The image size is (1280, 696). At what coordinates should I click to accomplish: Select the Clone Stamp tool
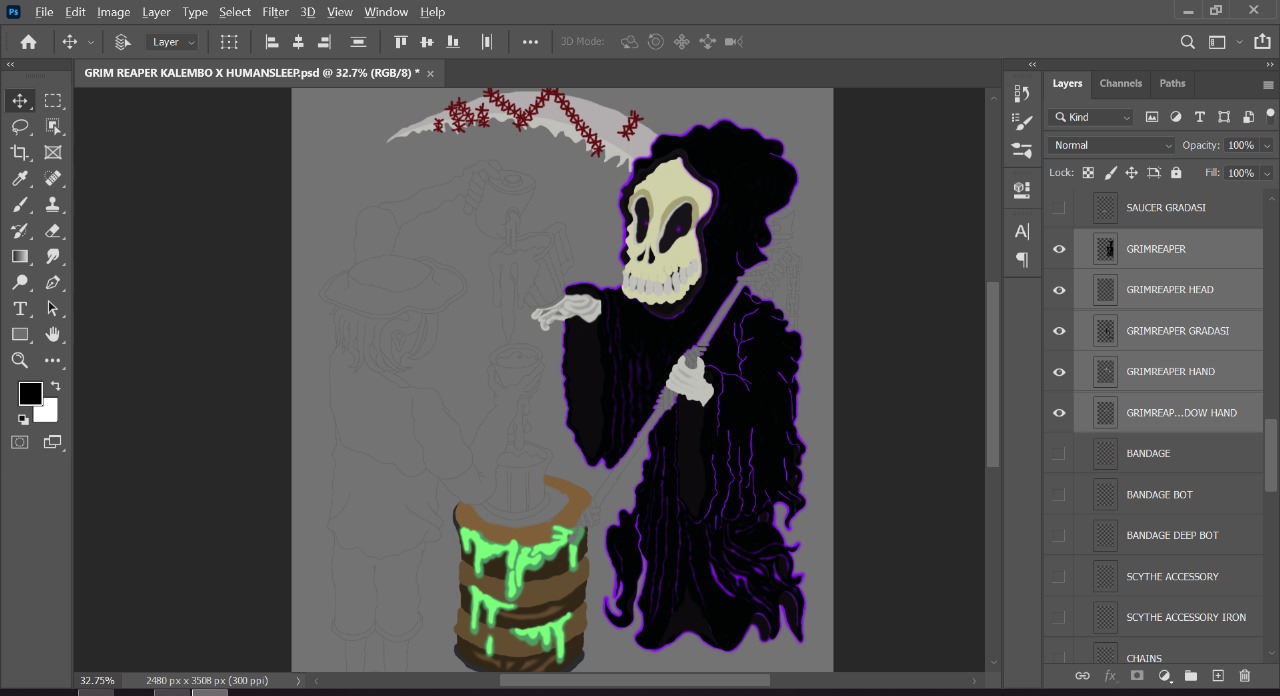[53, 205]
